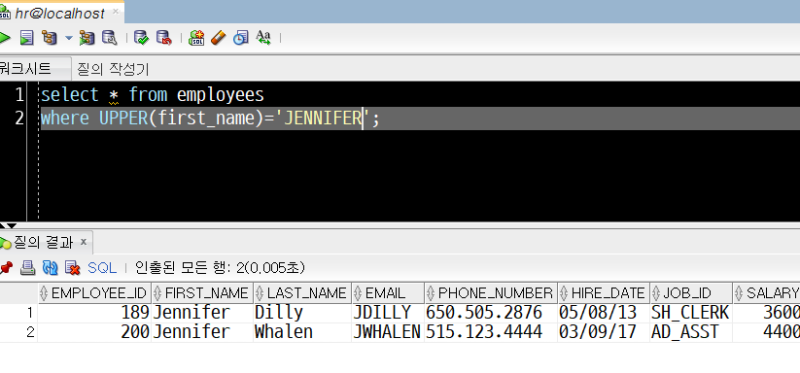
Task: Click line number 1 in the editor gutter
Action: pyautogui.click(x=19, y=95)
